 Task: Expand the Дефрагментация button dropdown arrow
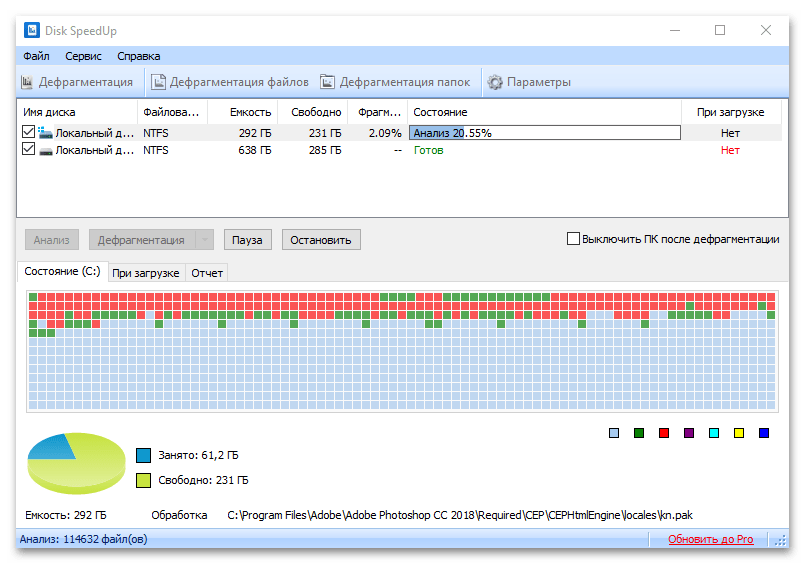(205, 240)
